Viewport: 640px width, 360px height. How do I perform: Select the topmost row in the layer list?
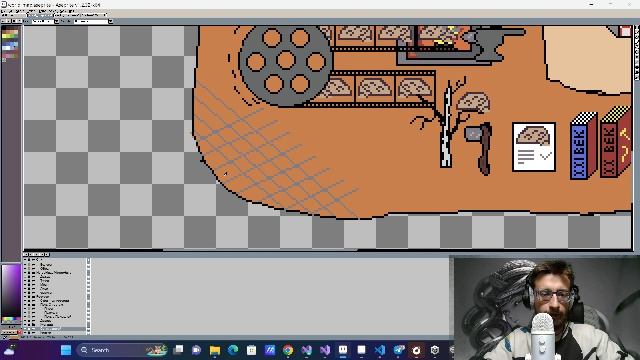coord(54,260)
